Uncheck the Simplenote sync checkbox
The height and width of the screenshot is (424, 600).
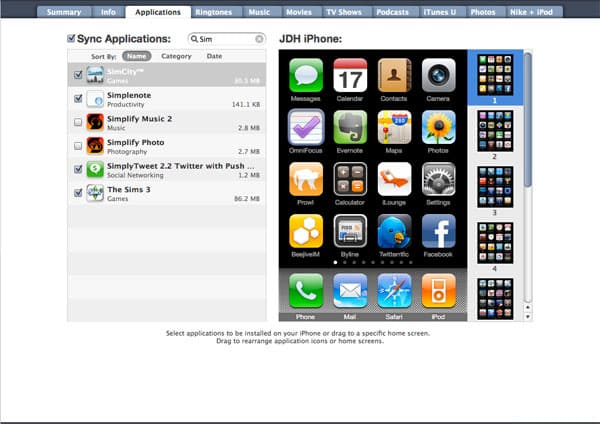(78, 98)
